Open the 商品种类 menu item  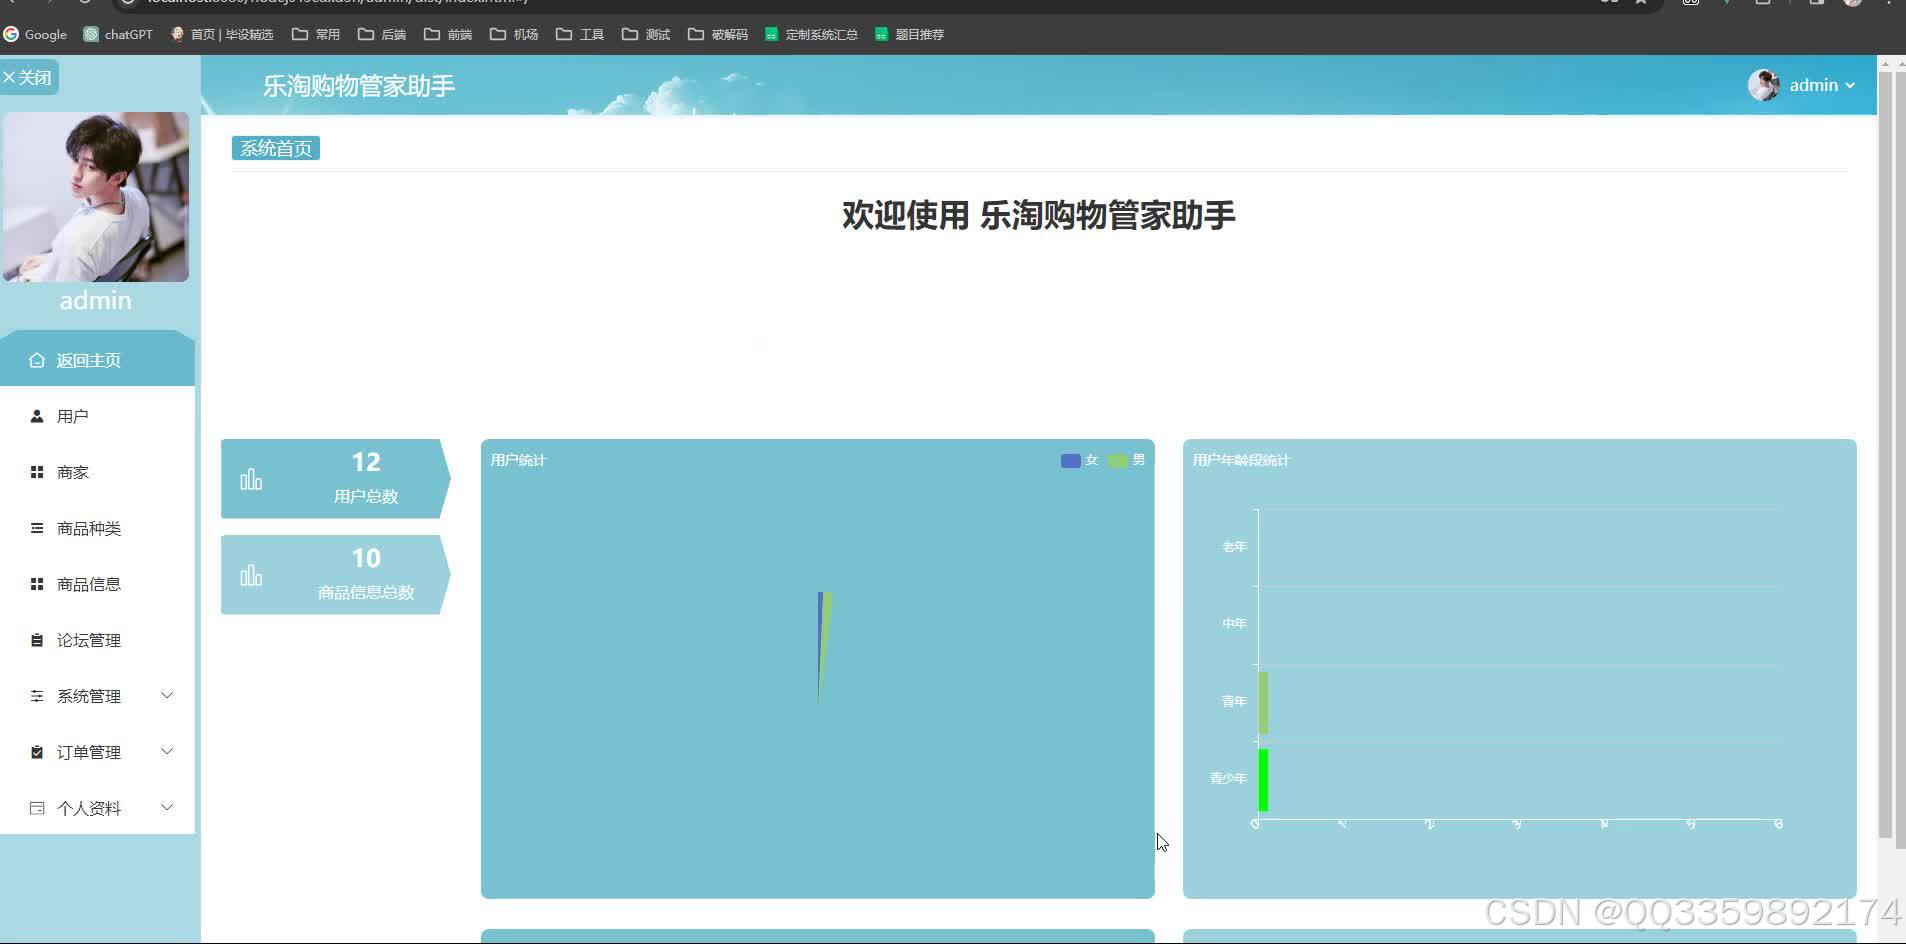97,528
